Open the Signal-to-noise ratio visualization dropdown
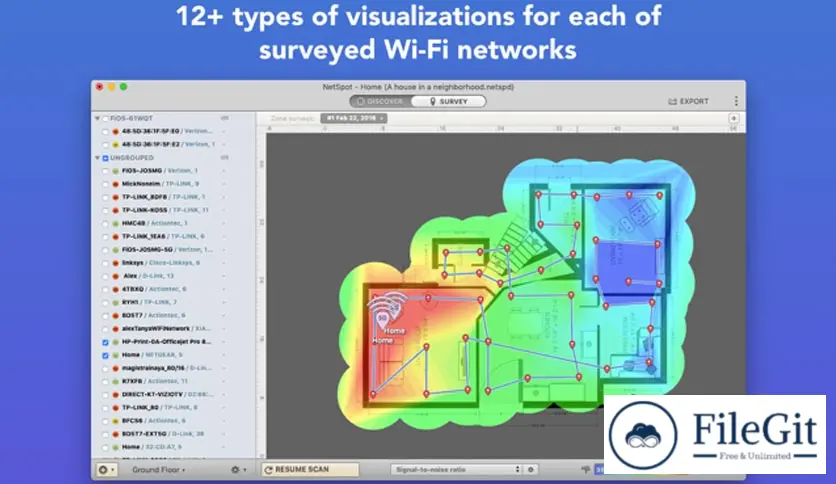This screenshot has height=484, width=836. [457, 470]
